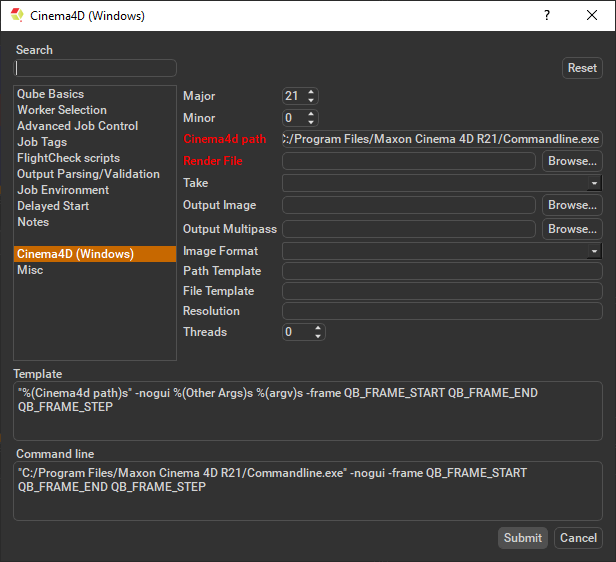Screen dimensions: 616x562
Task: Select Qube Basics in the sidebar
Action: click(50, 94)
